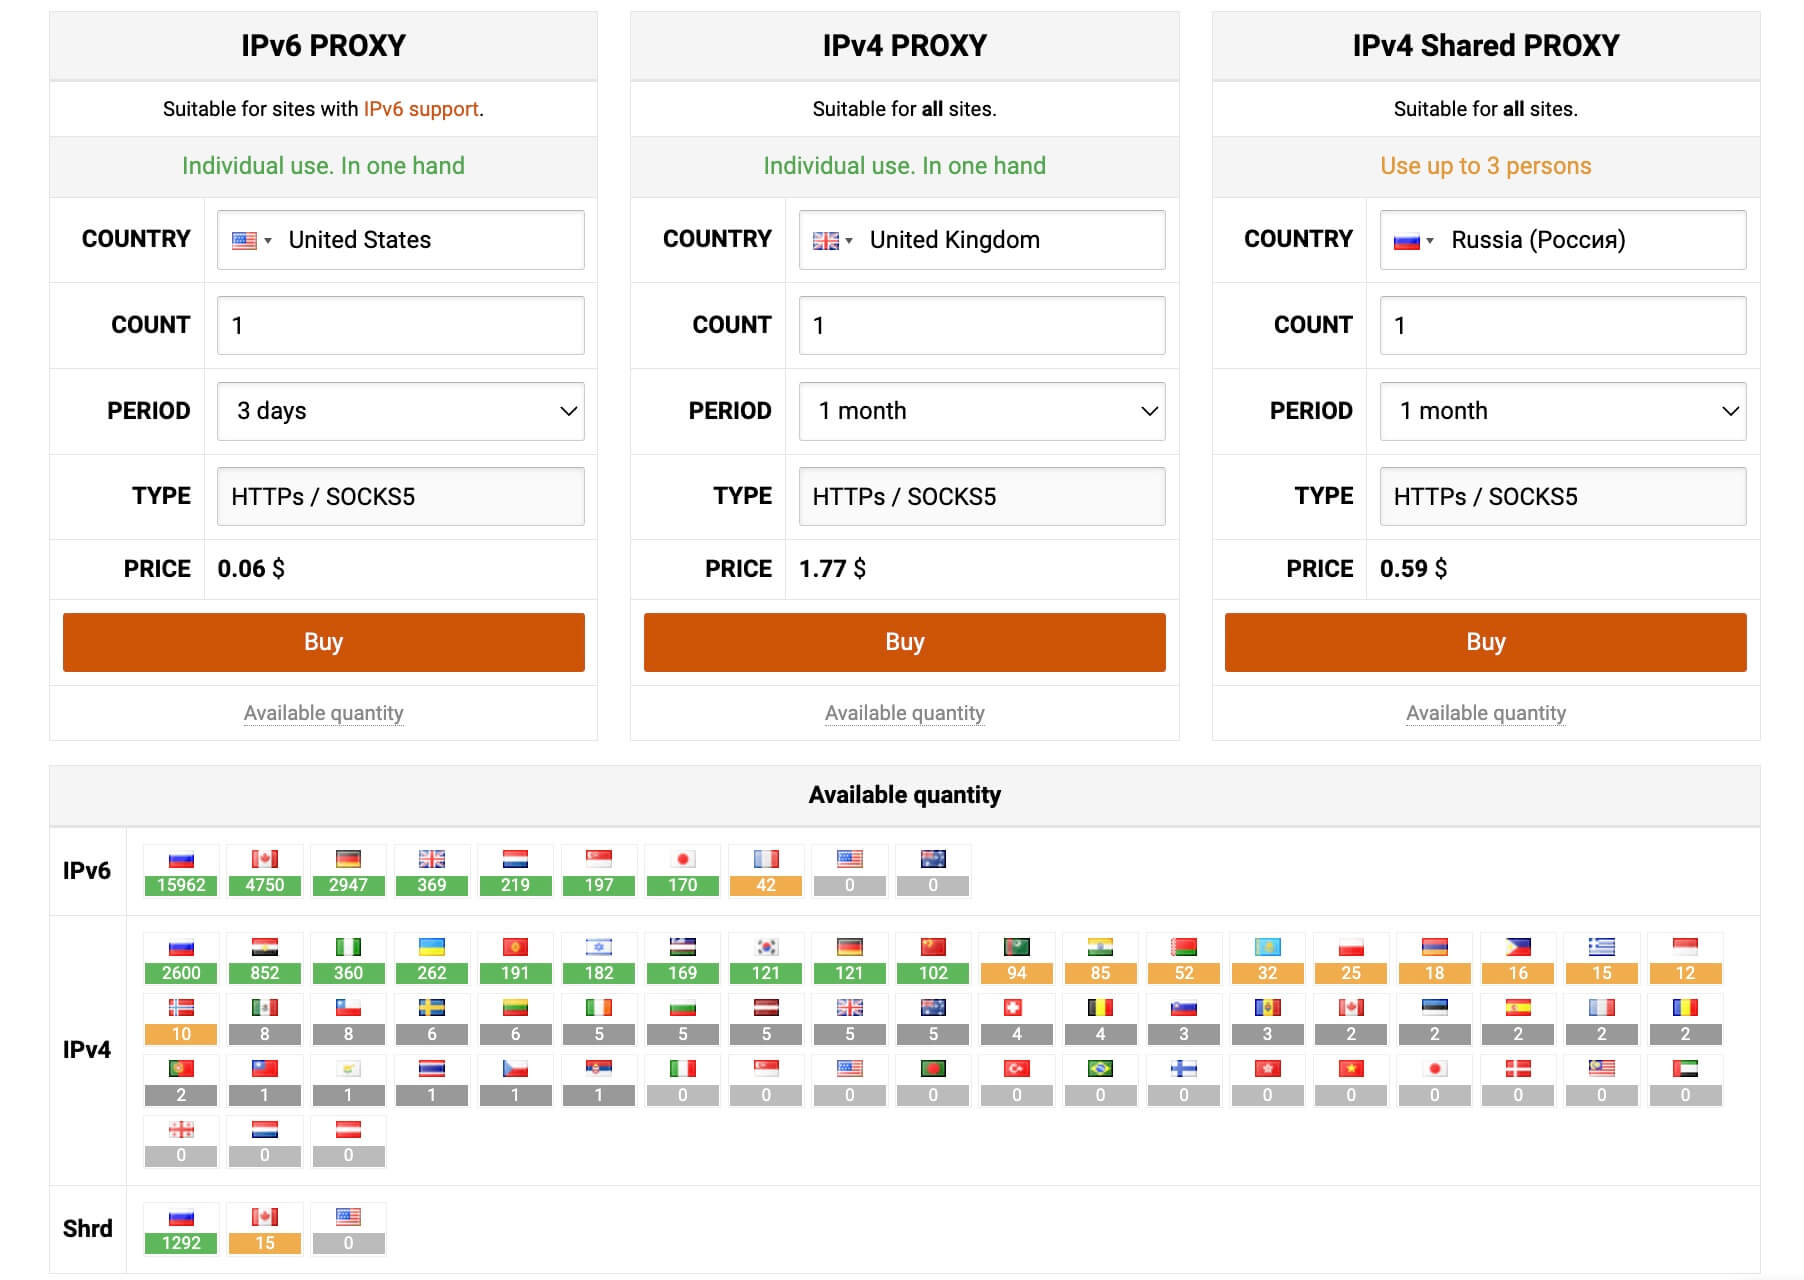Click Buy in the IPv4 PROXY column
Screen dimensions: 1804x1280
pyautogui.click(x=904, y=642)
